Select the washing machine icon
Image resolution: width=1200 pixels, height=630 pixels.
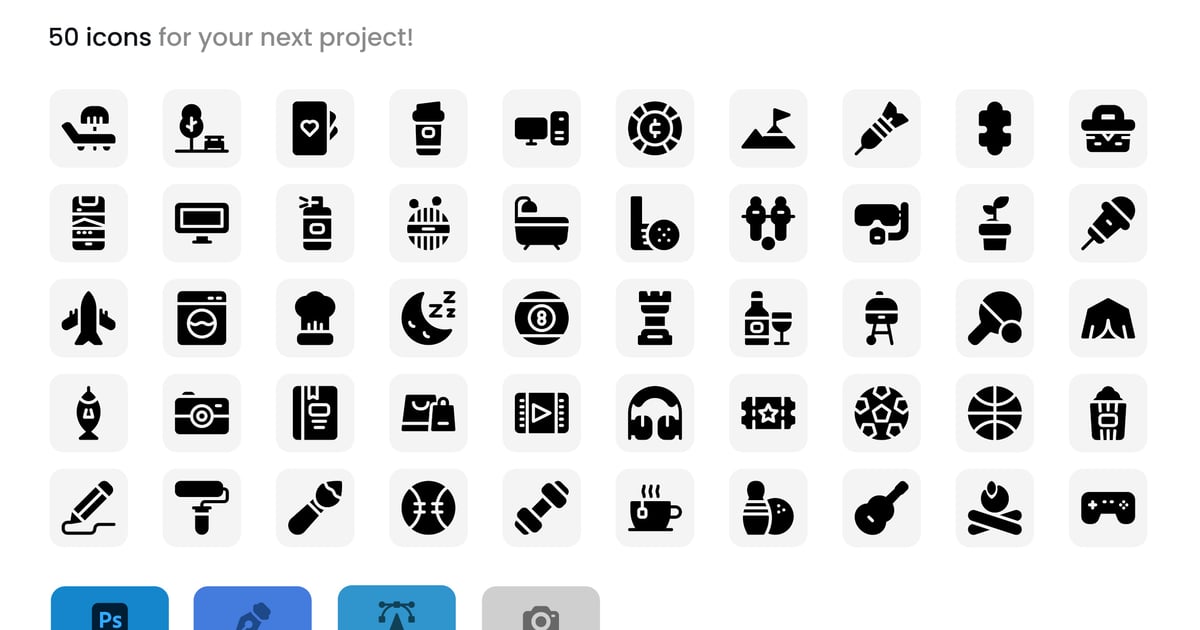pyautogui.click(x=202, y=318)
